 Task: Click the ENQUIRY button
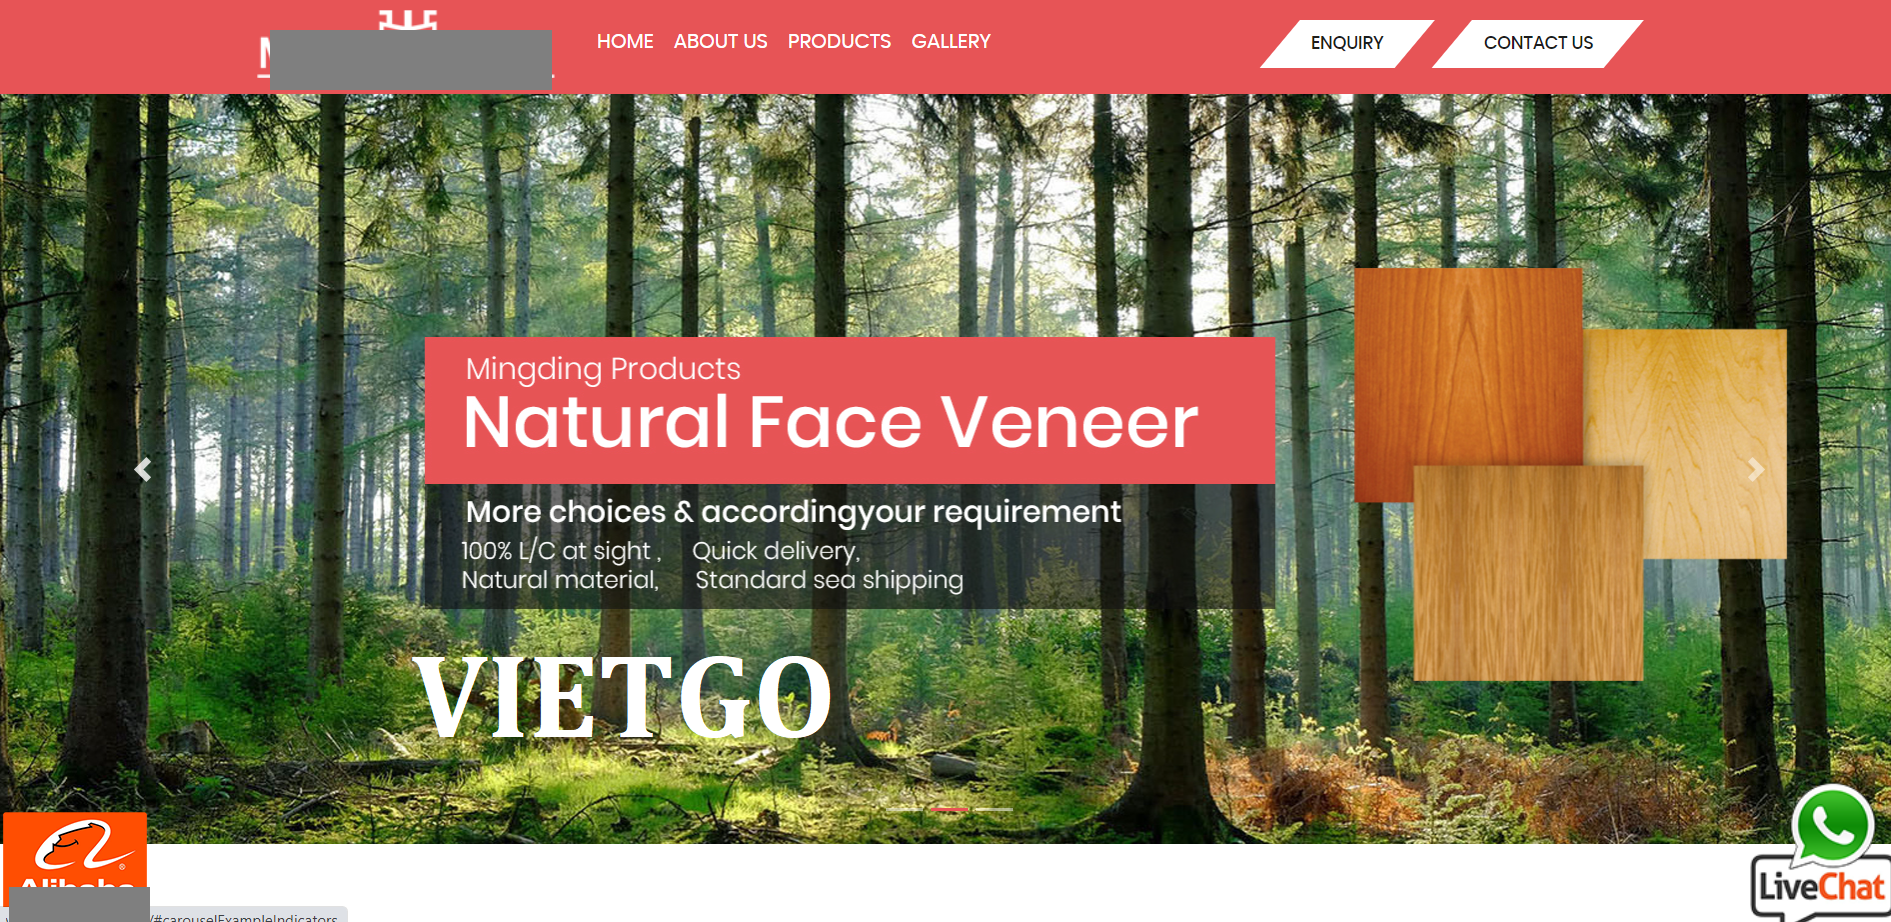[1347, 43]
